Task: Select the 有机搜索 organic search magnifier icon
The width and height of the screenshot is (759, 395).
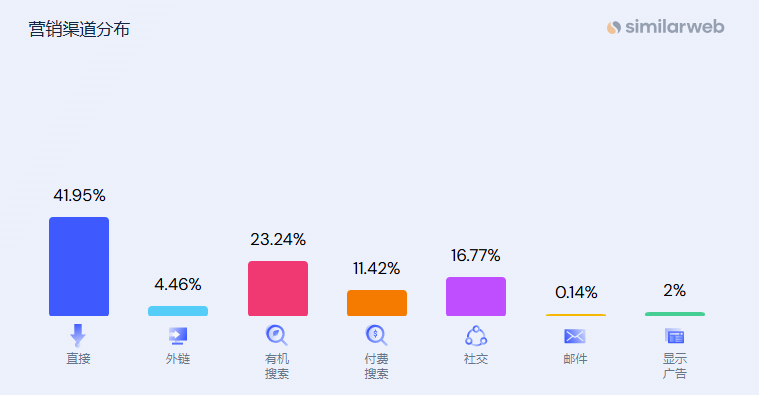Action: [x=277, y=335]
